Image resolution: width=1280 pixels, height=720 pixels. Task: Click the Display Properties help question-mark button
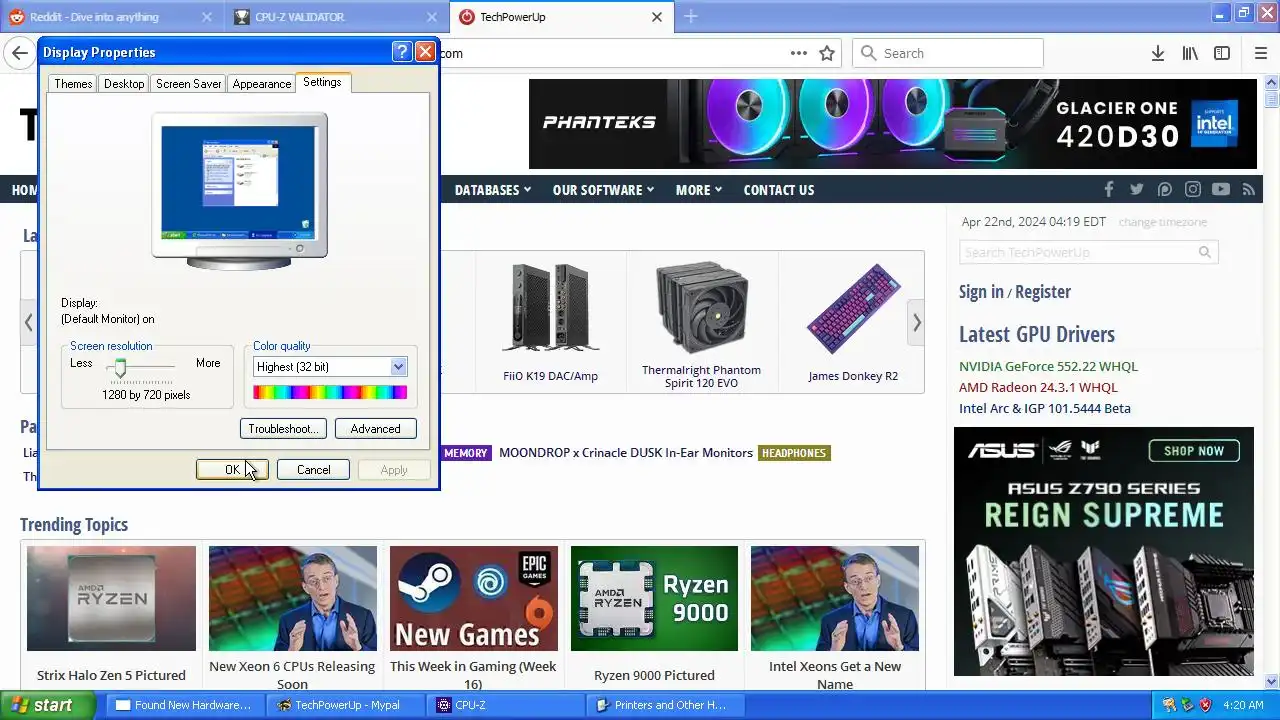tap(401, 52)
